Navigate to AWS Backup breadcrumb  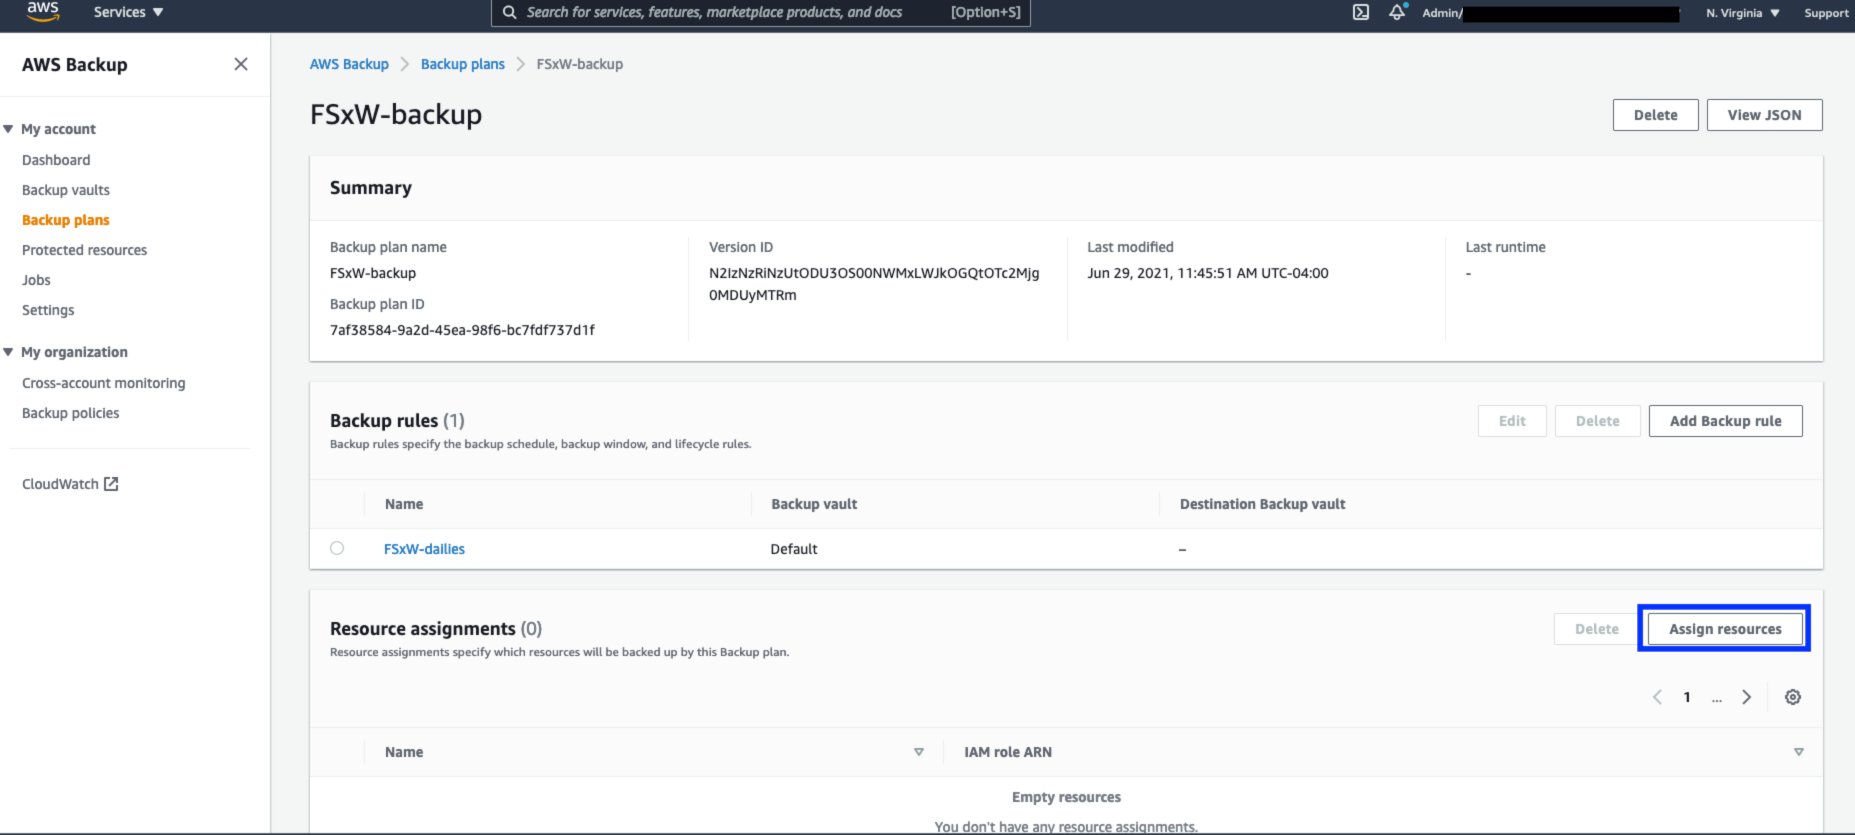(349, 64)
